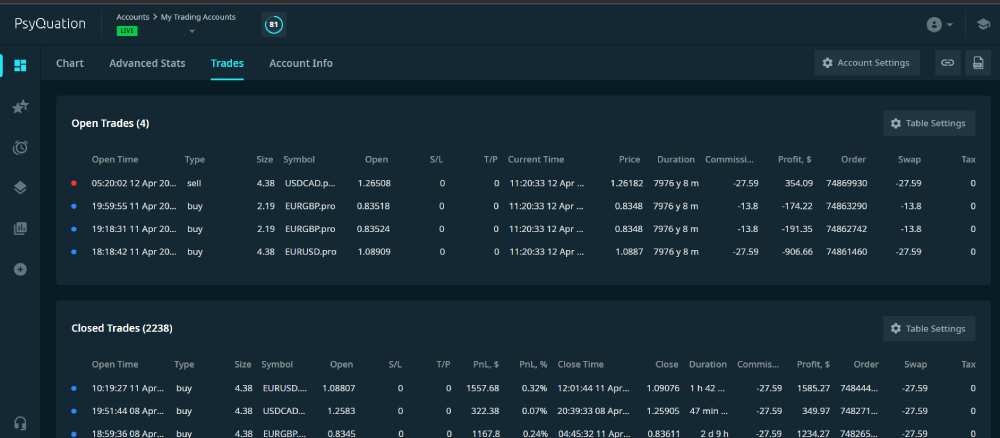
Task: Open the bar chart reports sidebar icon
Action: [x=20, y=228]
